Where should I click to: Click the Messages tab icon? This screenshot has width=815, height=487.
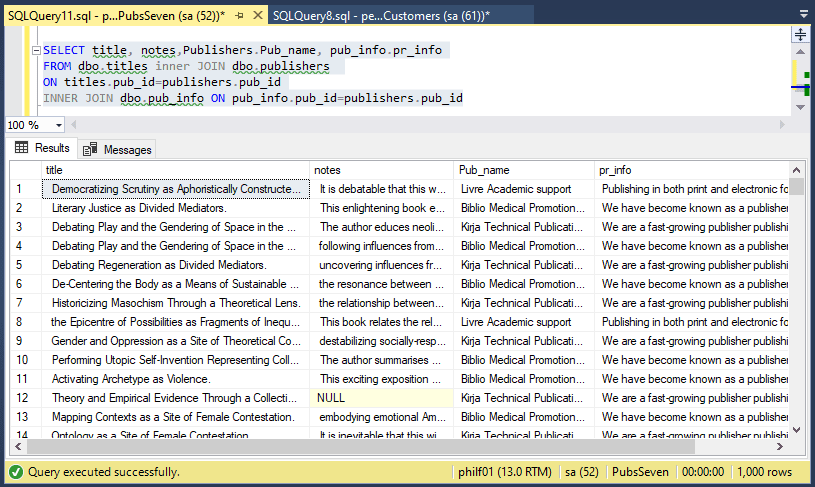click(90, 149)
